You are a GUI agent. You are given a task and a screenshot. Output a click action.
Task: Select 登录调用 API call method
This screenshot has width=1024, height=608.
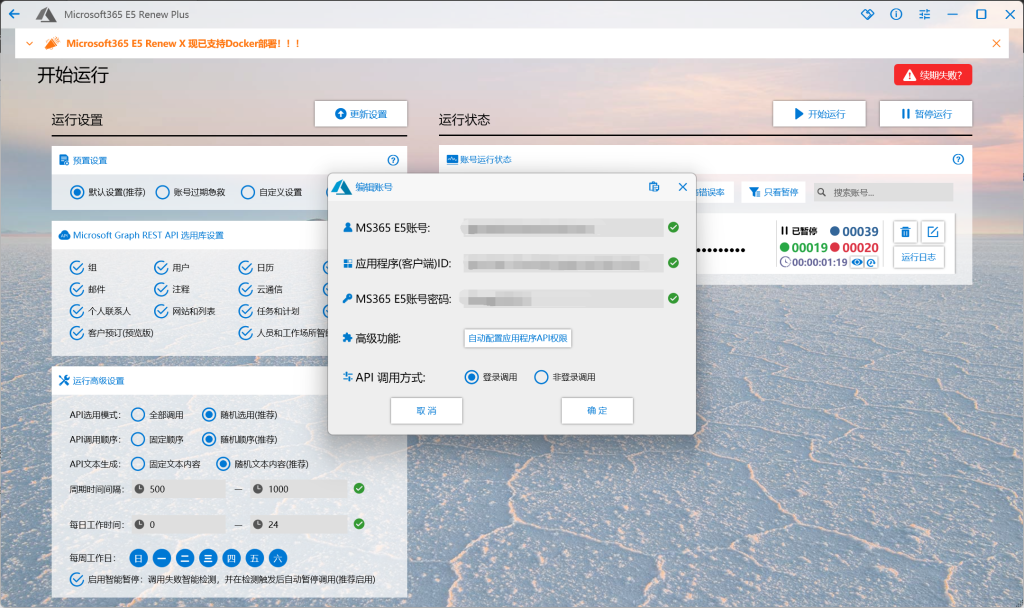coord(472,377)
